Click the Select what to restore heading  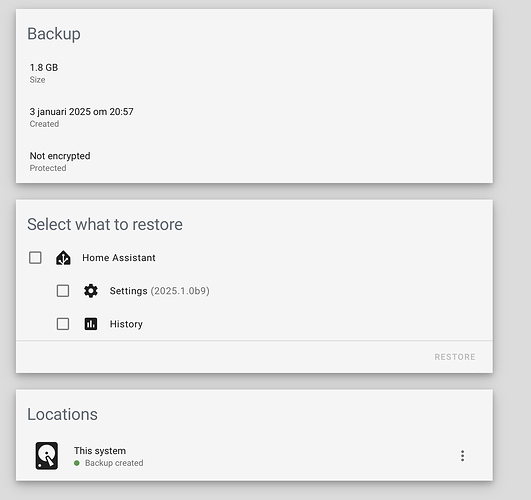(x=105, y=224)
